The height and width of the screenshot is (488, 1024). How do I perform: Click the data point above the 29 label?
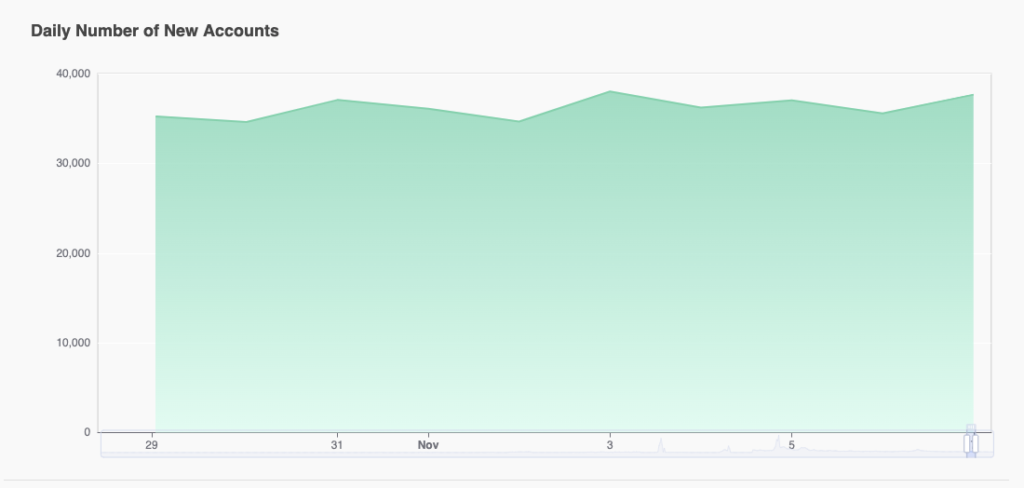click(x=155, y=116)
